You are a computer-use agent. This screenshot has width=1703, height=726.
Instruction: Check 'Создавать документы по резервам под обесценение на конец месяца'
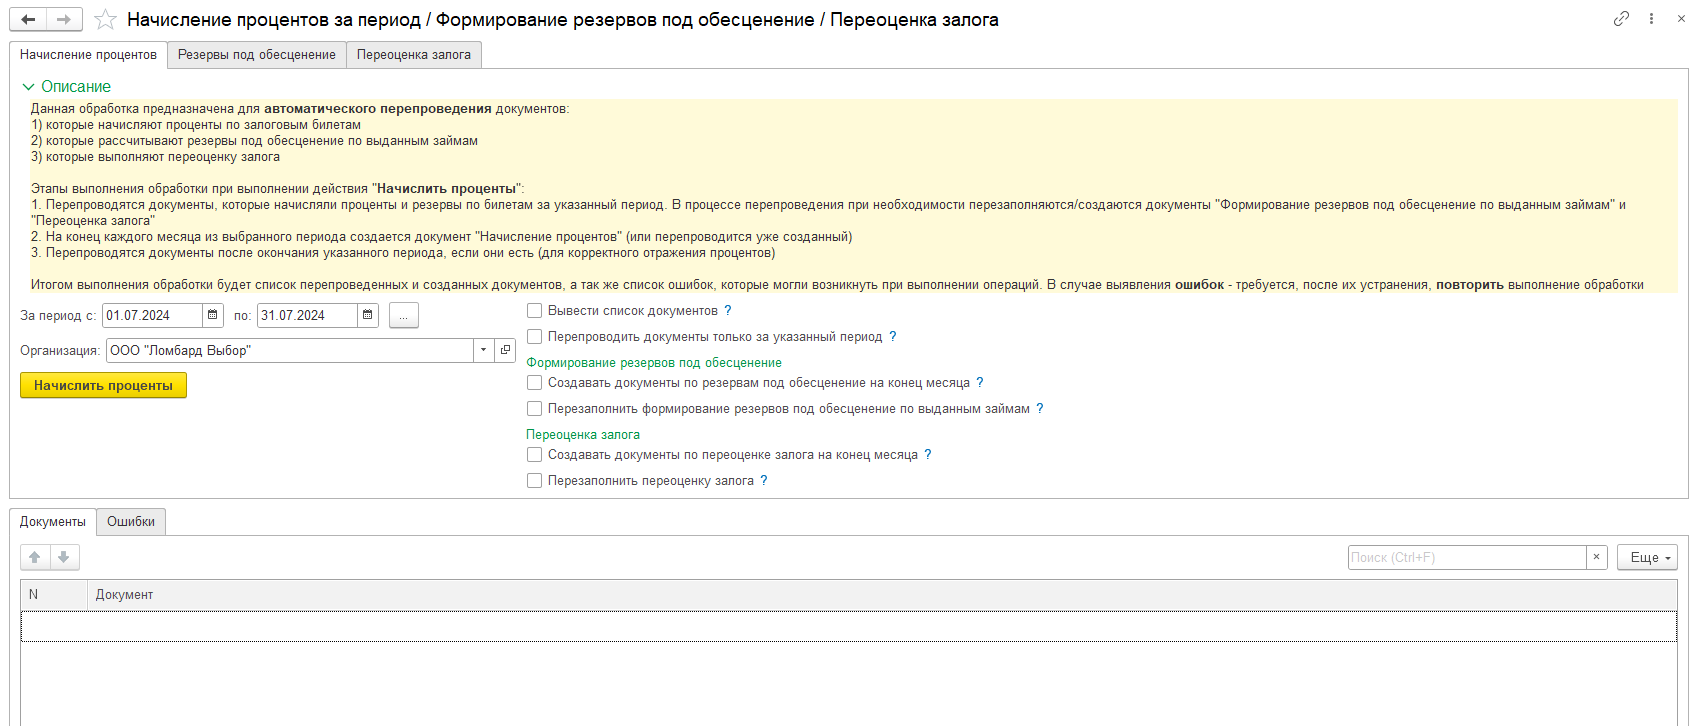[535, 383]
